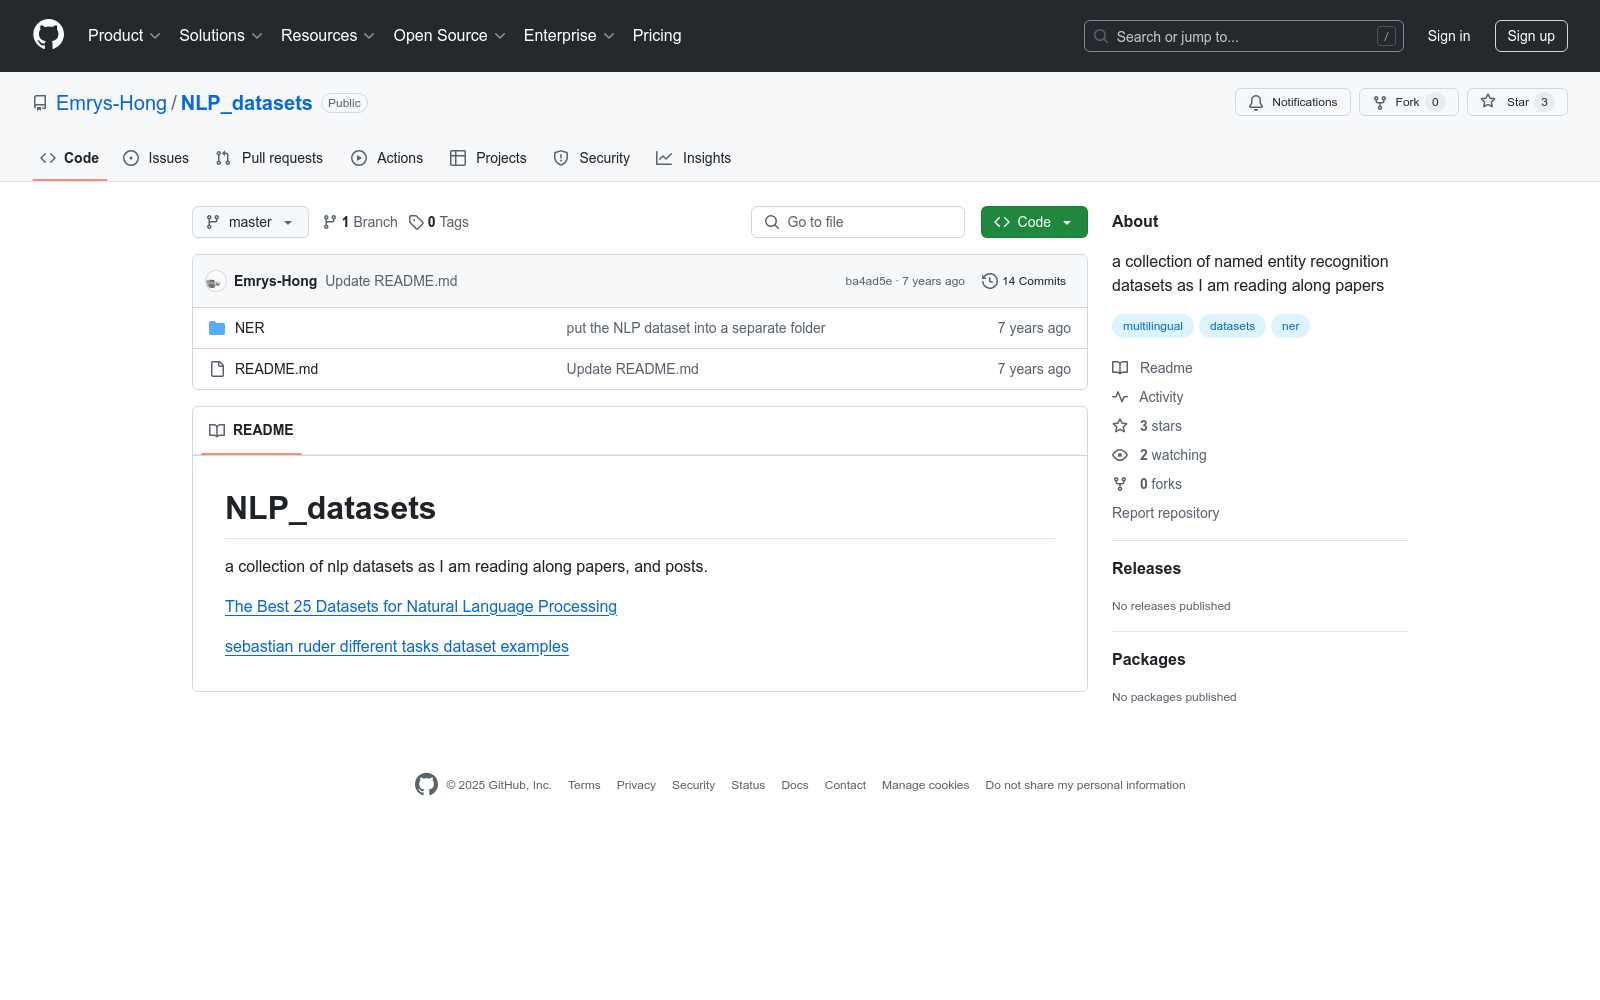Image resolution: width=1600 pixels, height=1000 pixels.
Task: Switch to the Issues tab
Action: tap(156, 158)
